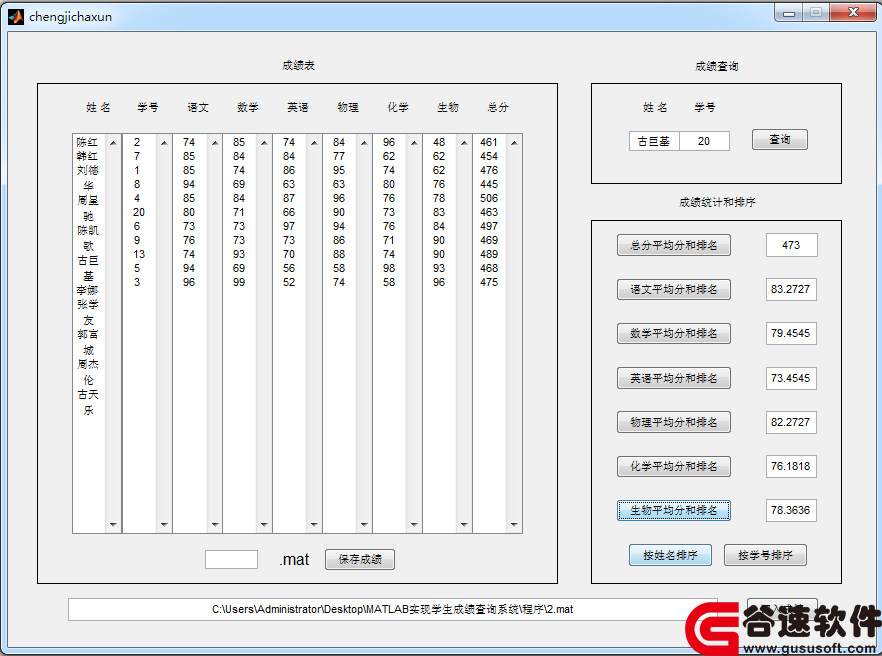Click the total average result field 473

click(x=791, y=245)
